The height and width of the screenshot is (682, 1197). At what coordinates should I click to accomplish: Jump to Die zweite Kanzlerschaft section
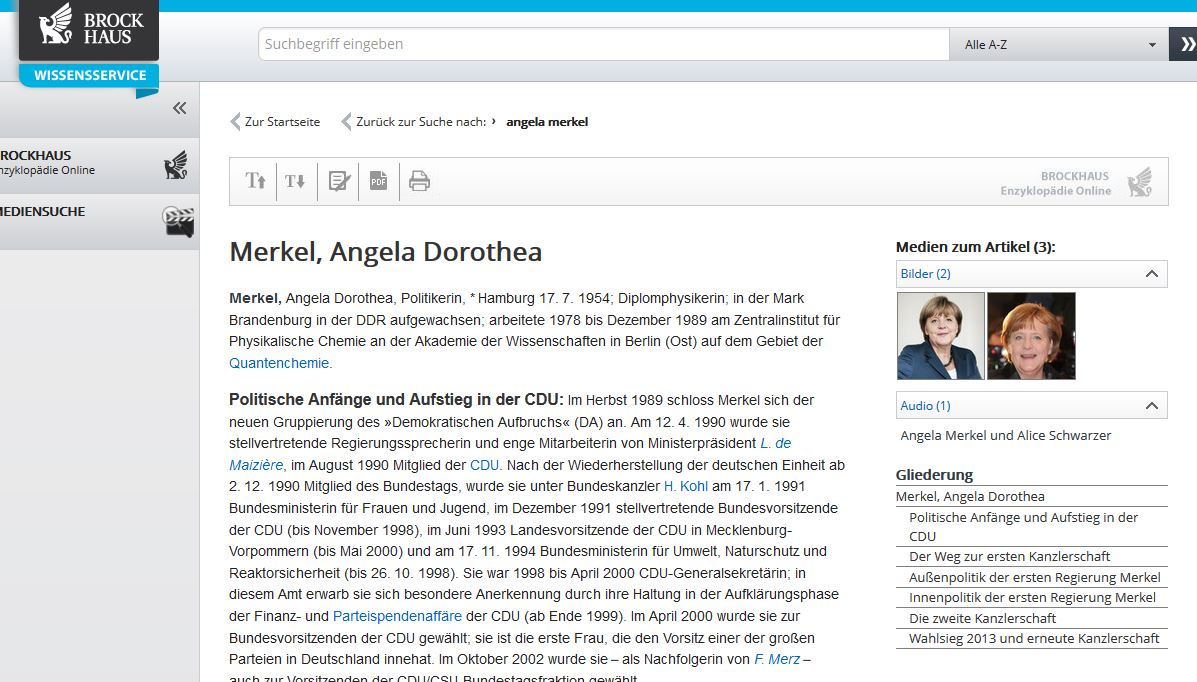coord(982,618)
